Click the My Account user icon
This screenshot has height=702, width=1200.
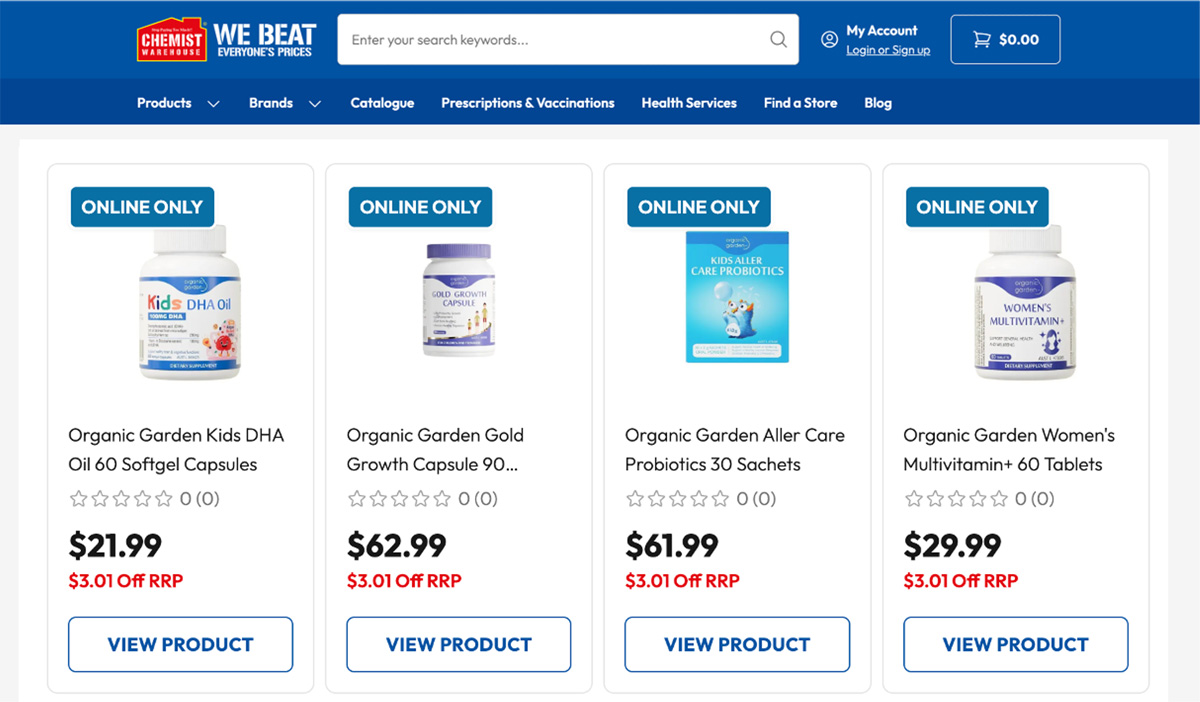pyautogui.click(x=829, y=40)
